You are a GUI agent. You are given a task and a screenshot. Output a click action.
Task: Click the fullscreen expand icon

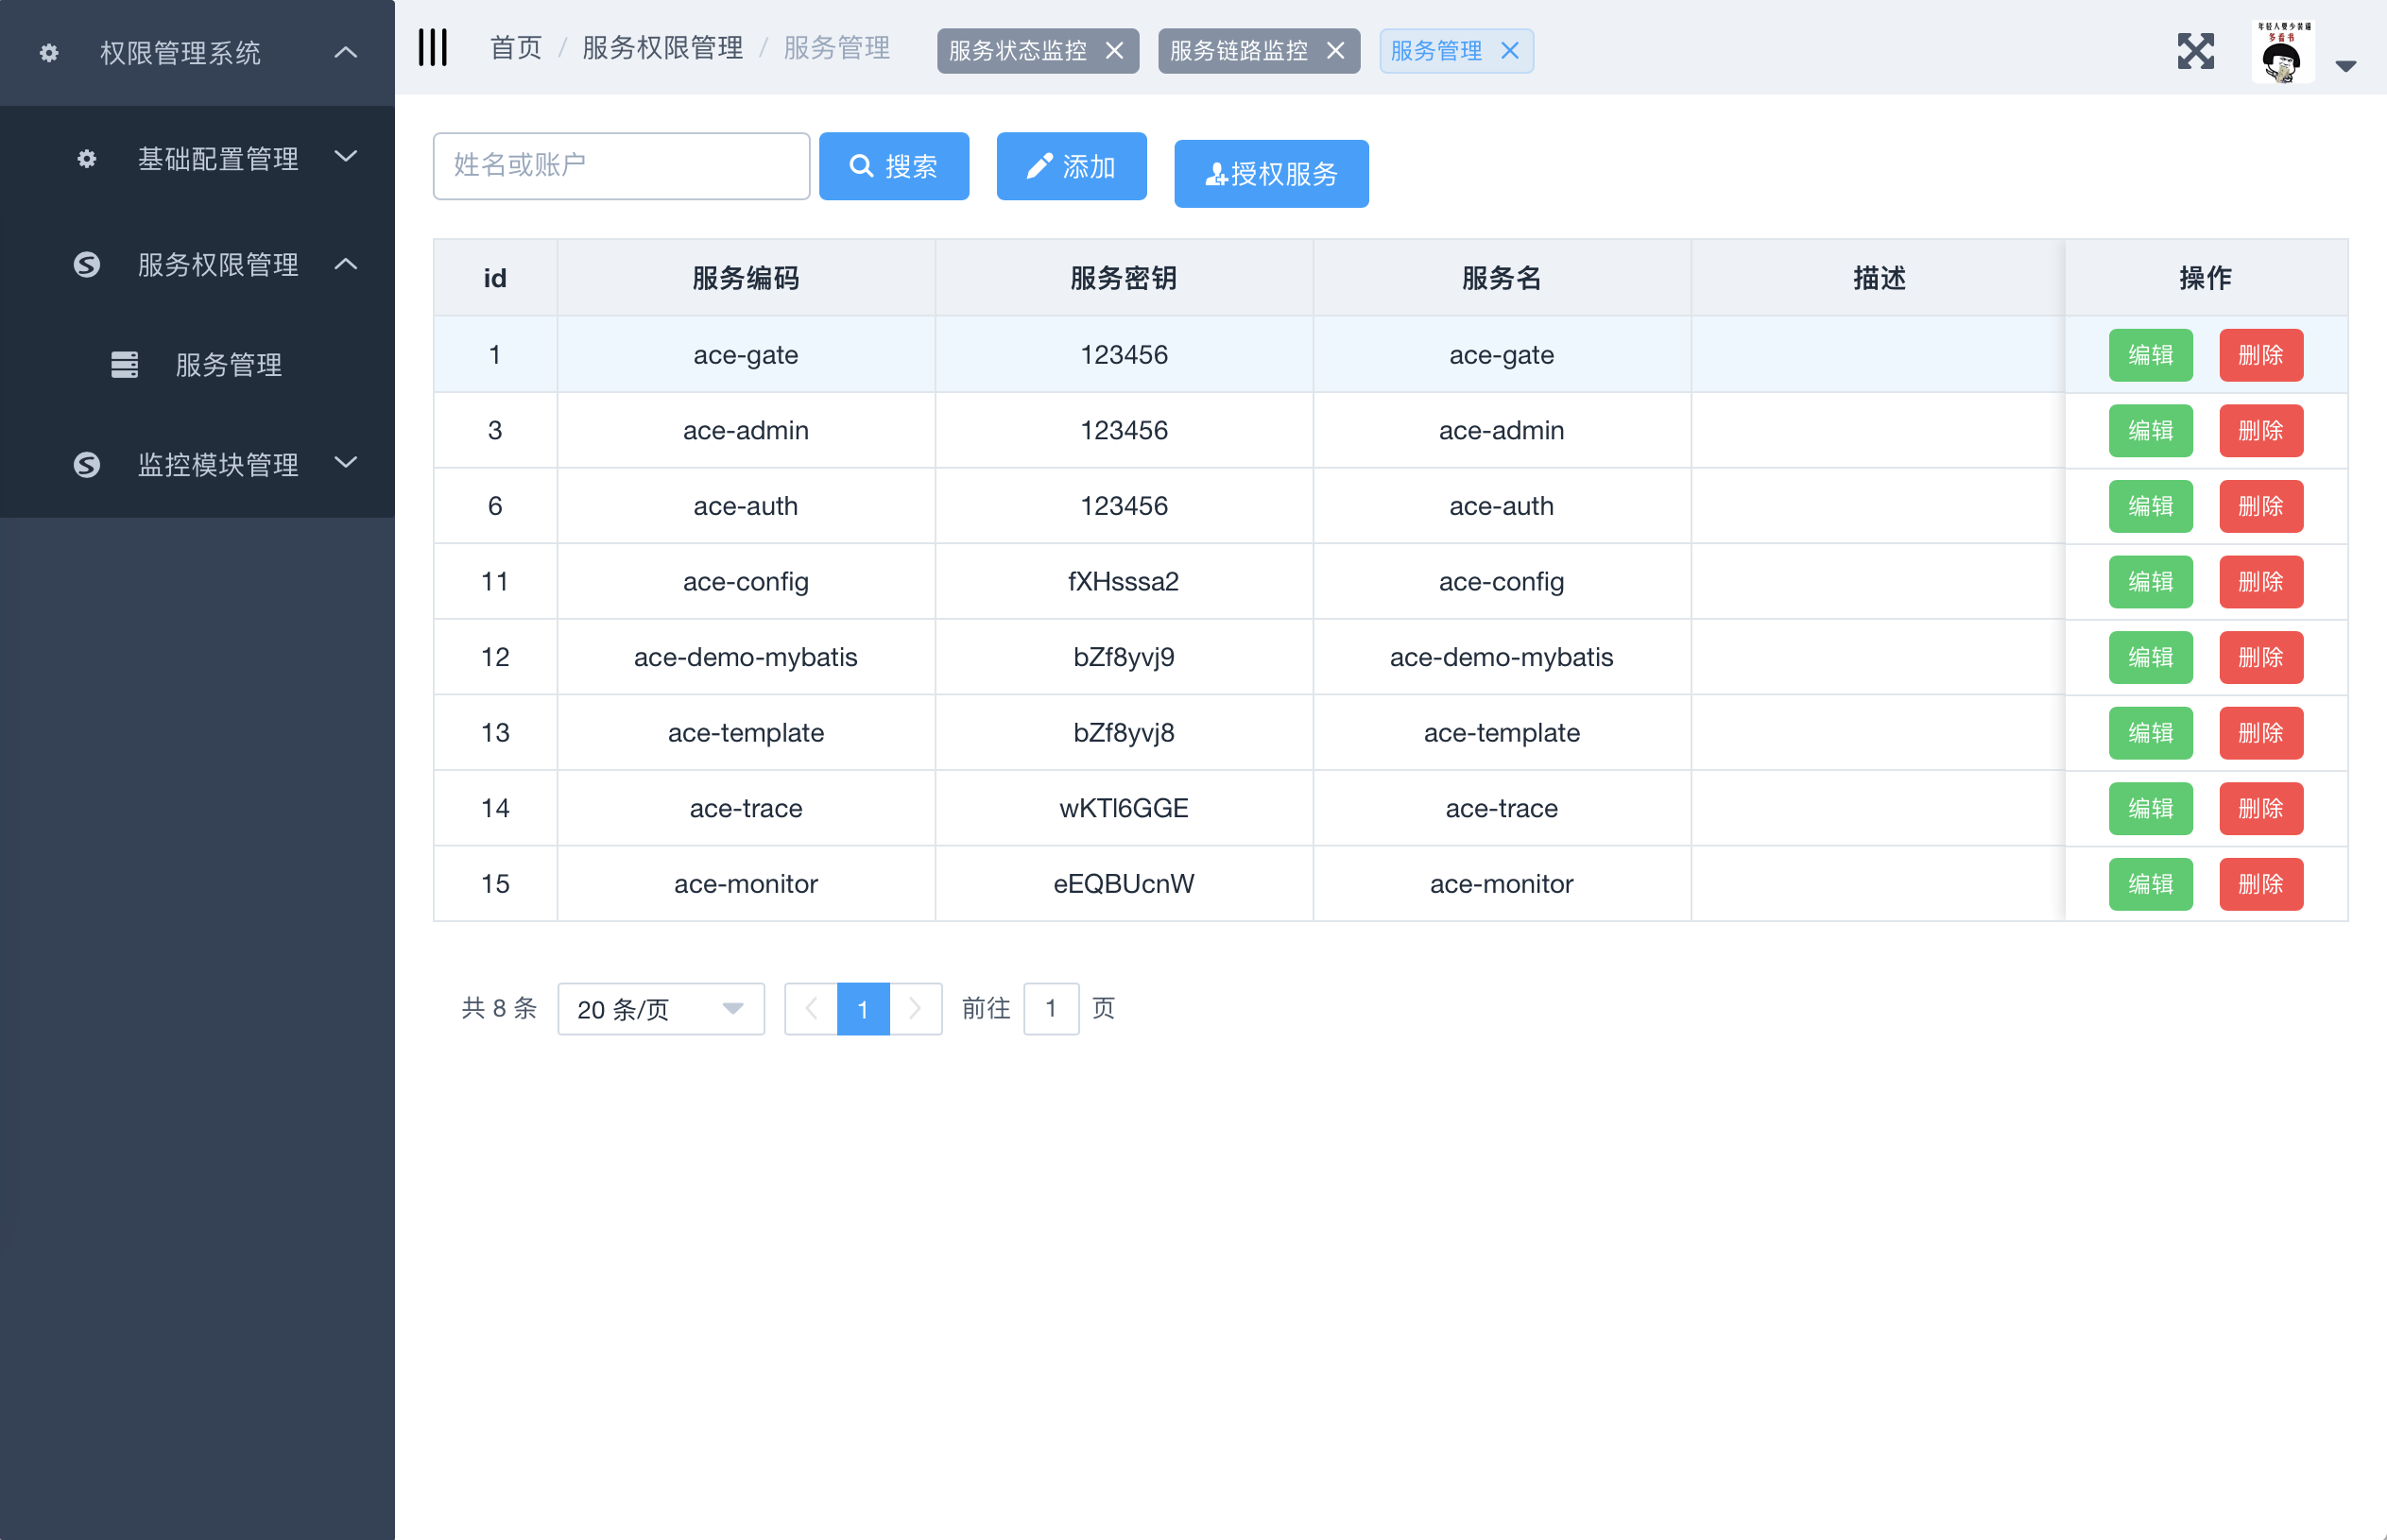coord(2195,51)
